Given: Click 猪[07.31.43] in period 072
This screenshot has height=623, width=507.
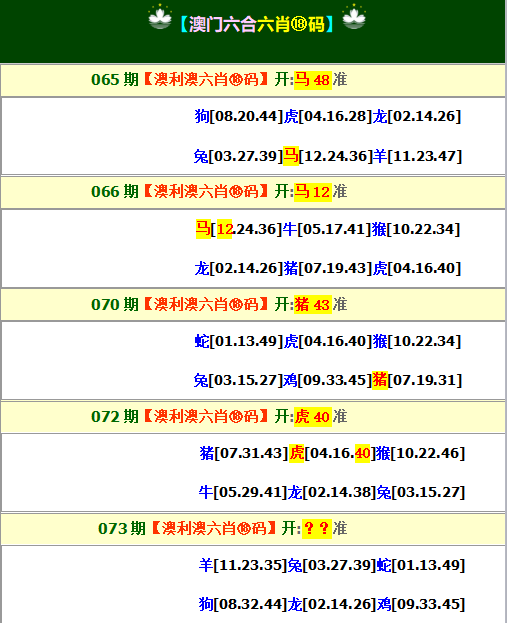Looking at the screenshot, I should (244, 453).
